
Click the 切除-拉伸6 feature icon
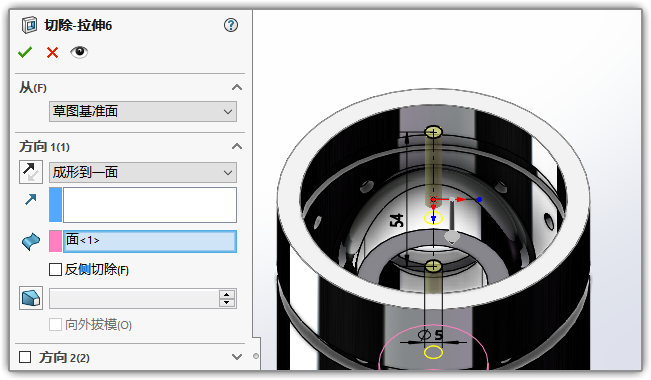[29, 25]
